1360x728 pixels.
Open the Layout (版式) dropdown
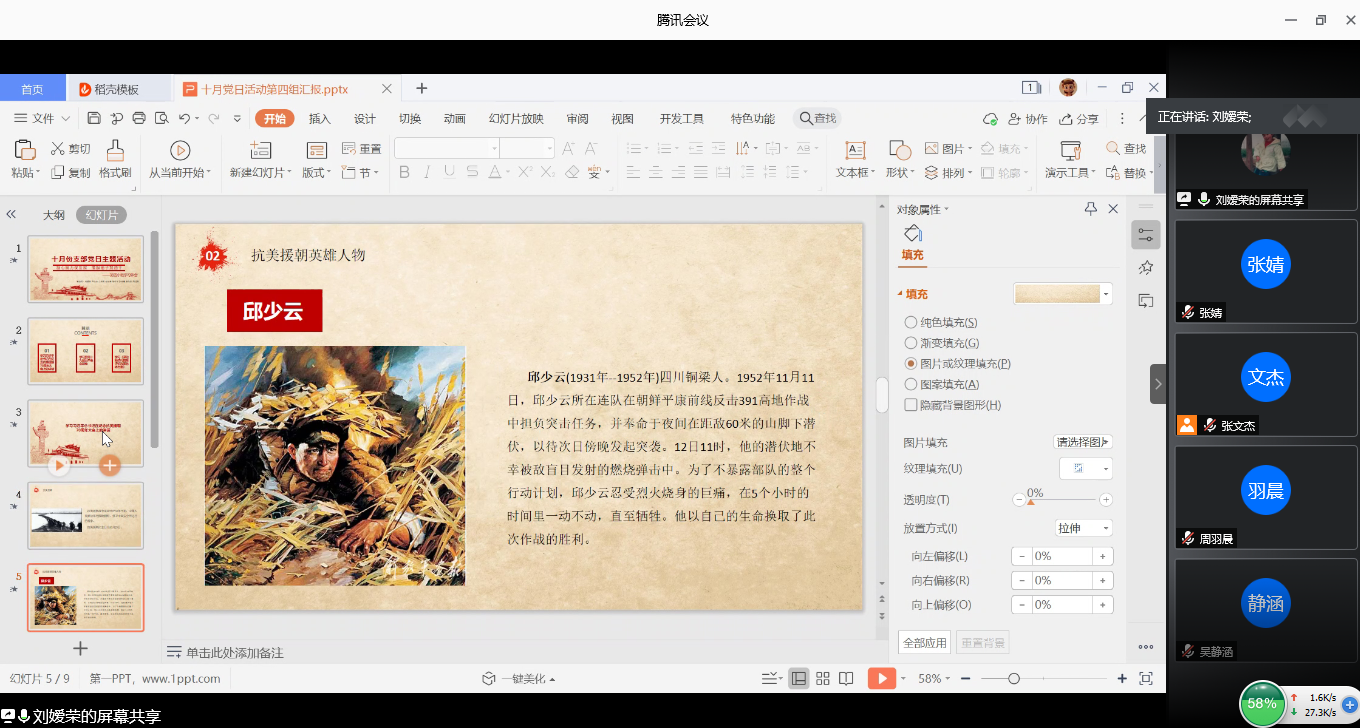click(316, 173)
